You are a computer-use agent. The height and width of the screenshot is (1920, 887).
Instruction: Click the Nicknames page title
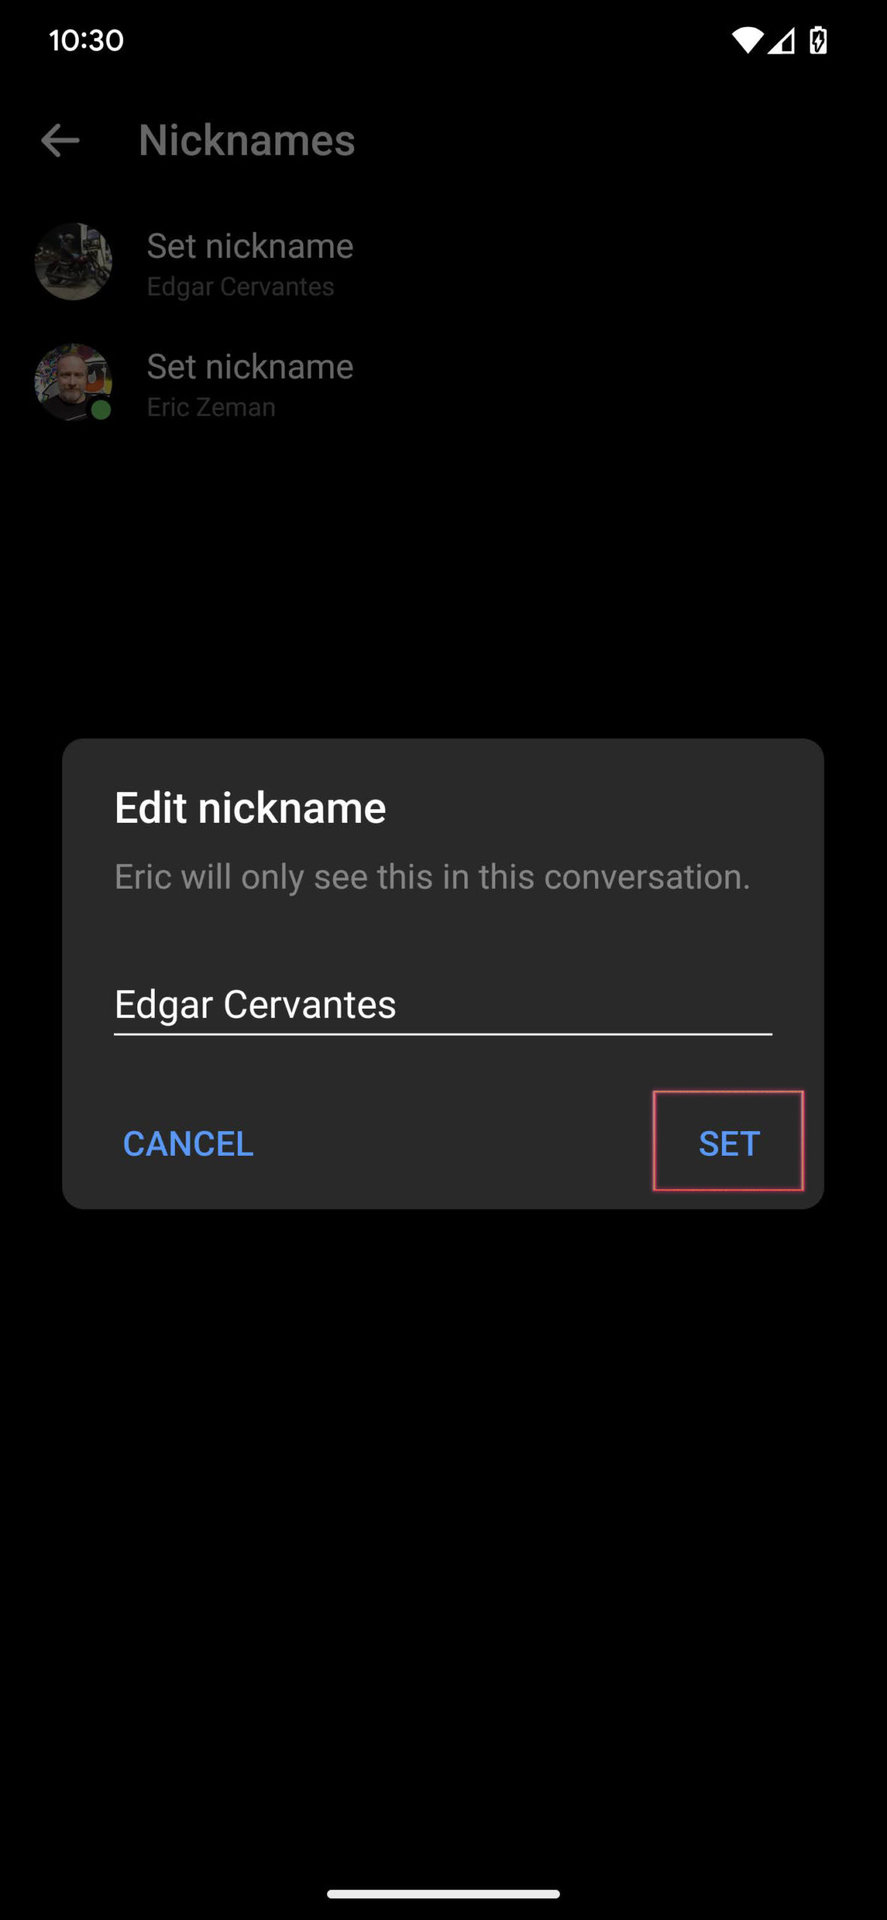(247, 141)
